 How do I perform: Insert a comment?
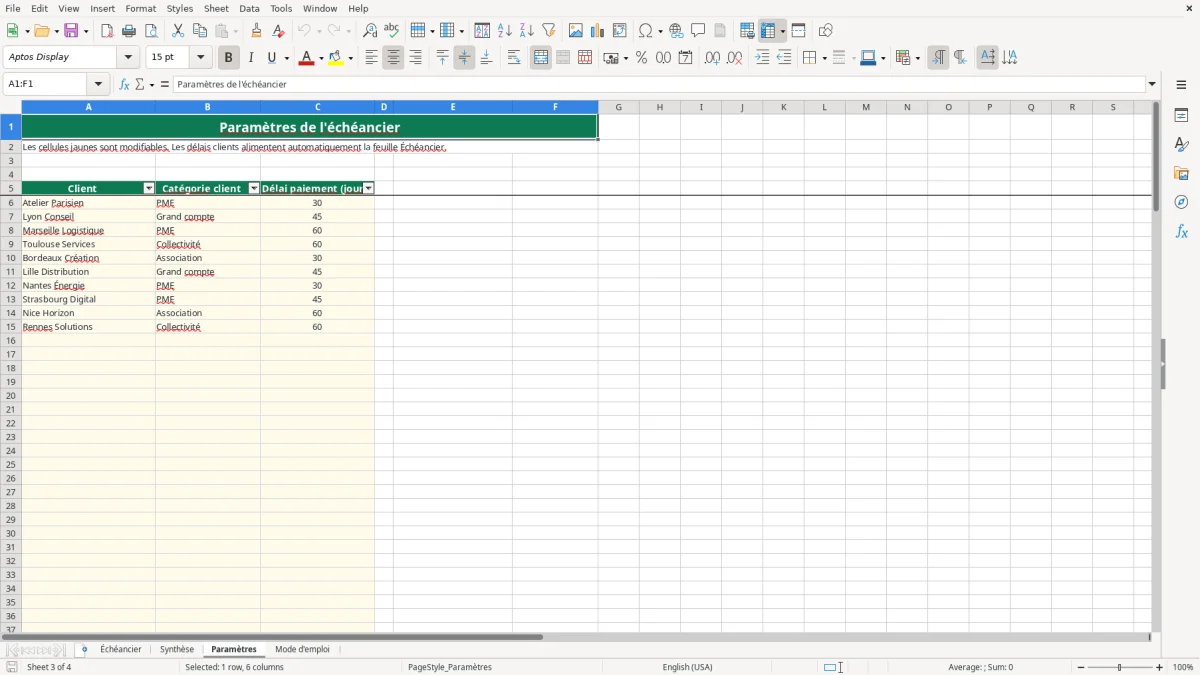click(x=698, y=31)
